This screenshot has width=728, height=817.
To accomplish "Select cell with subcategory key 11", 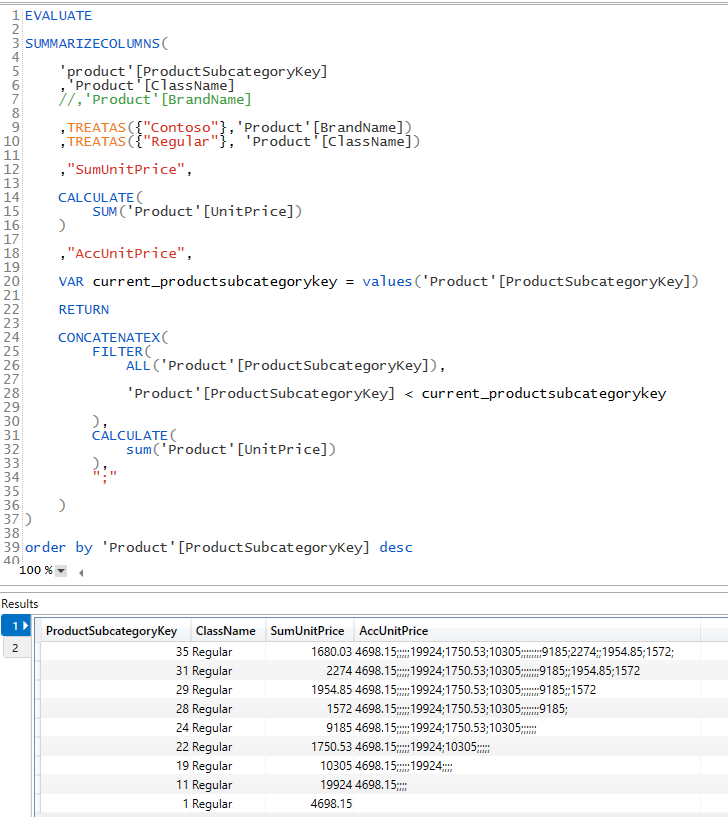I will click(x=116, y=785).
